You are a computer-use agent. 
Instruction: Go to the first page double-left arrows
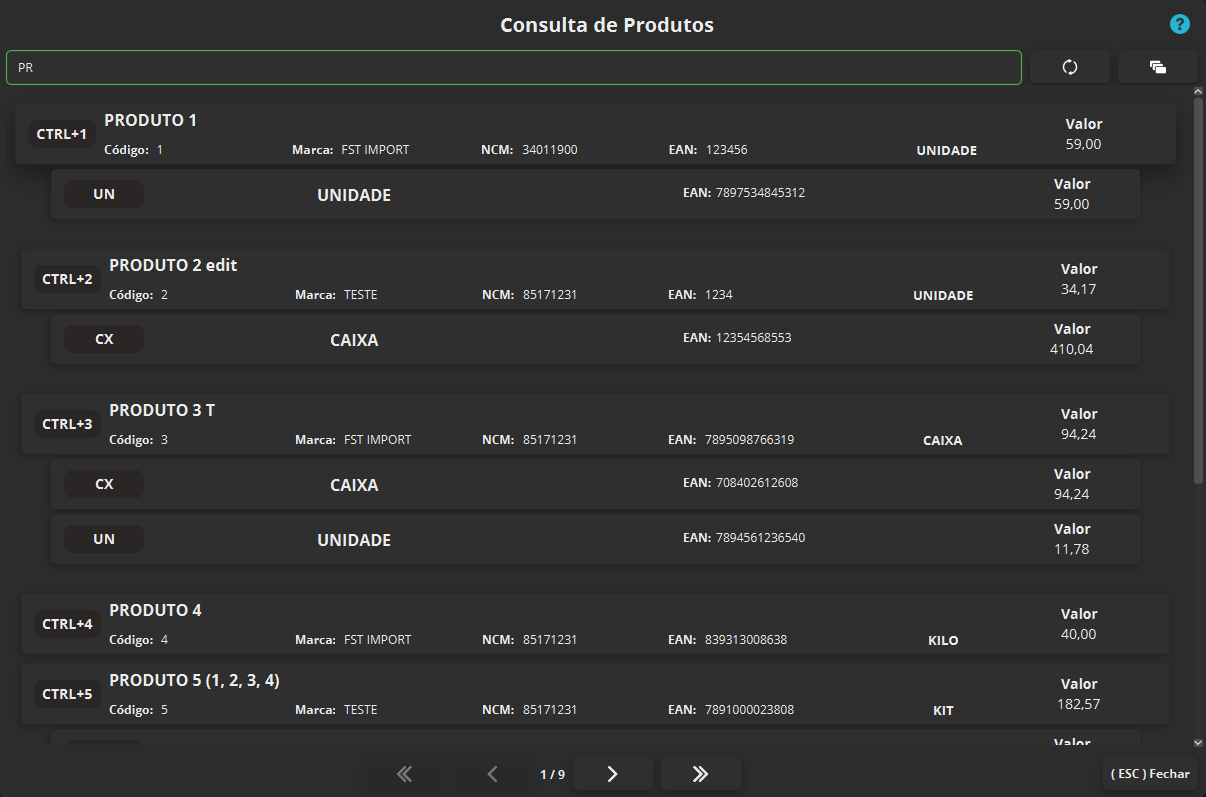[404, 774]
